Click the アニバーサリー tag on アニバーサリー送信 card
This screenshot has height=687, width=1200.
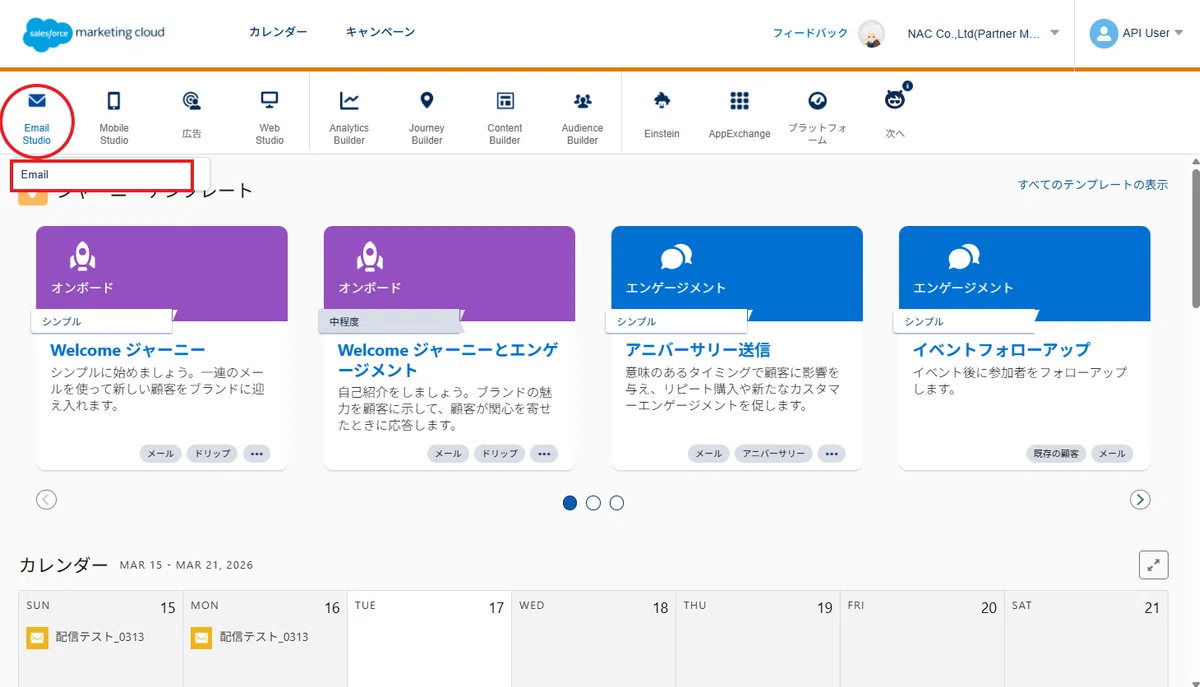[773, 453]
